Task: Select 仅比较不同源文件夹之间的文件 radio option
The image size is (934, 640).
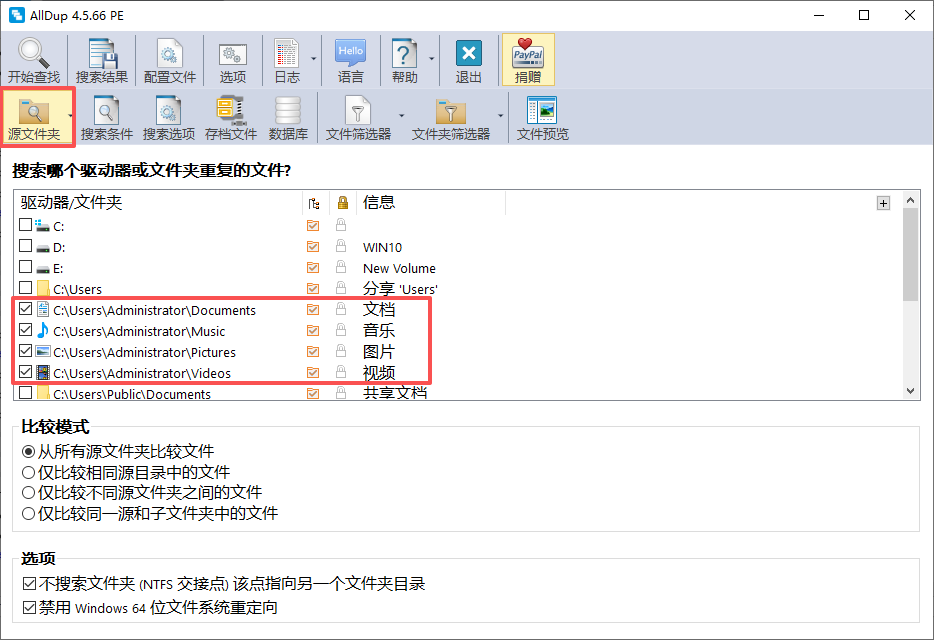Action: (x=142, y=493)
